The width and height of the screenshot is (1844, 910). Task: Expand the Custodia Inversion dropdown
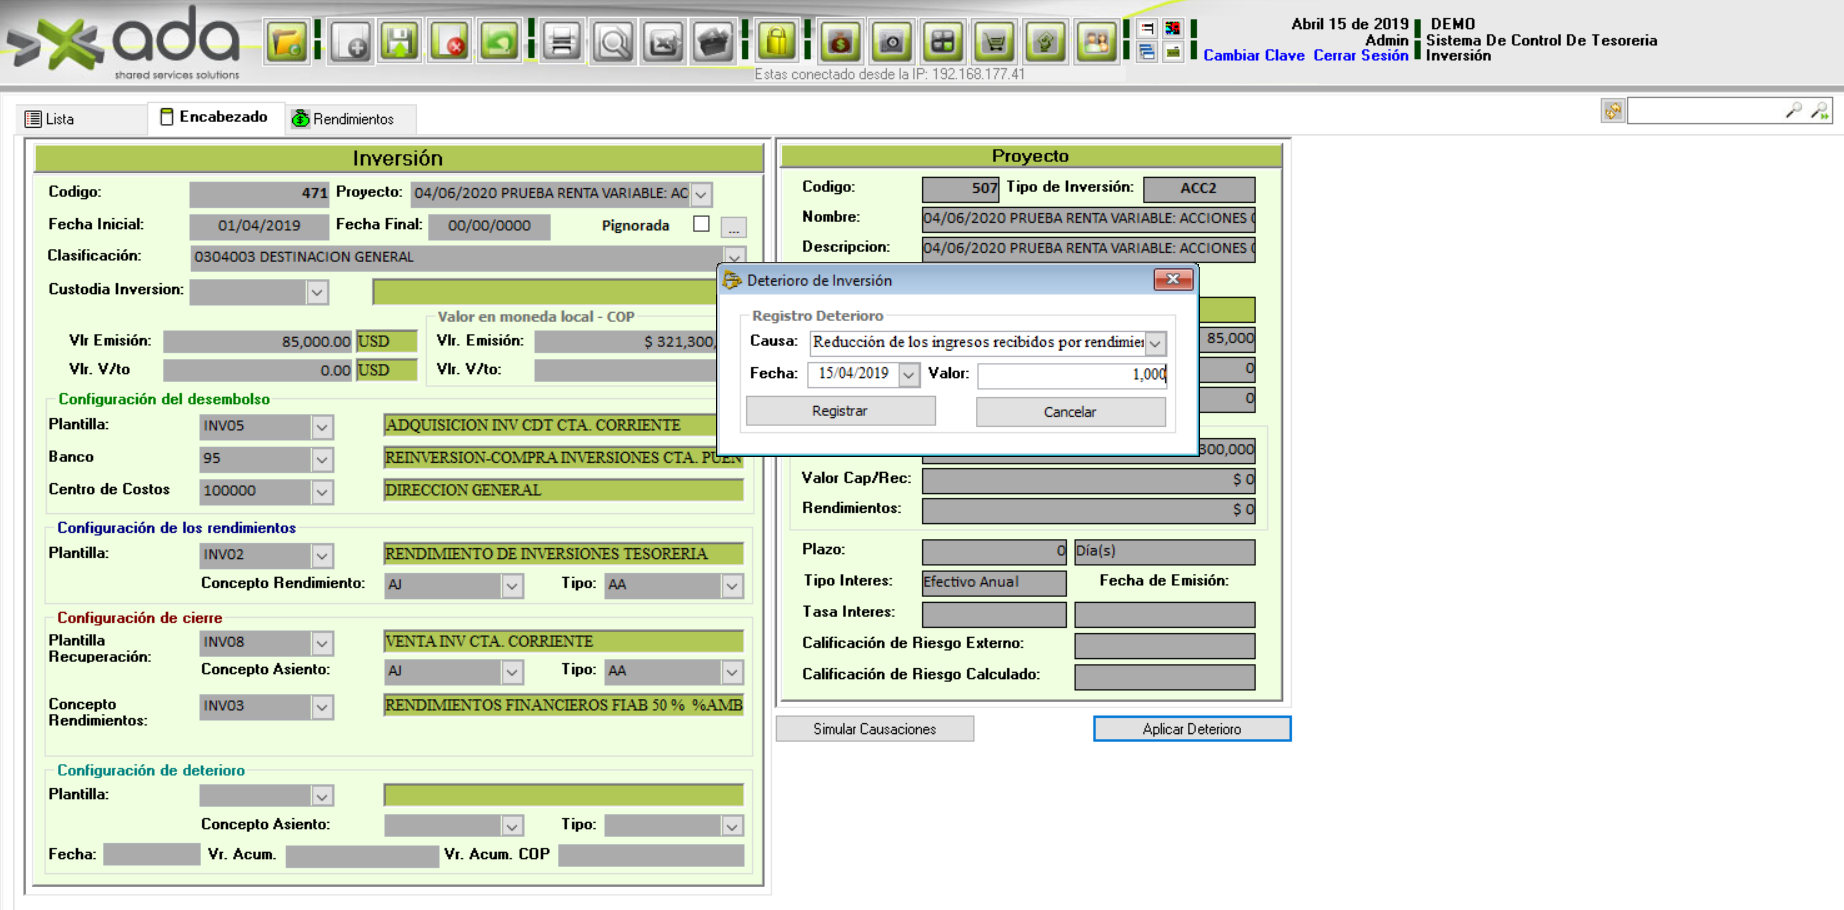click(x=317, y=292)
